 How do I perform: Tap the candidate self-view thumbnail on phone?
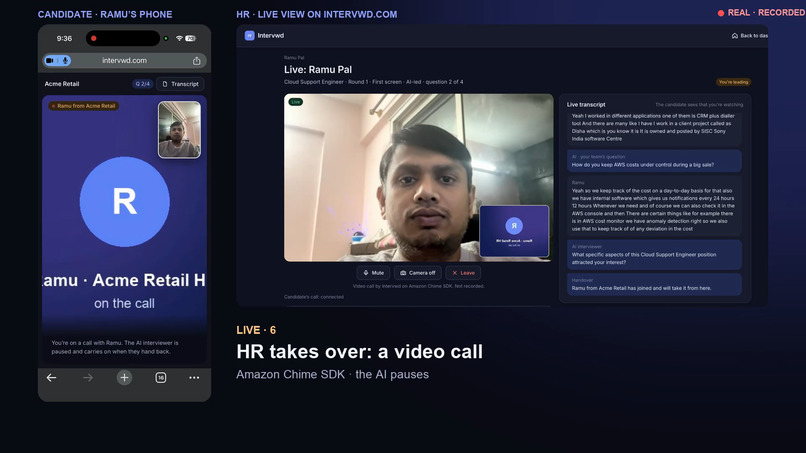click(179, 130)
